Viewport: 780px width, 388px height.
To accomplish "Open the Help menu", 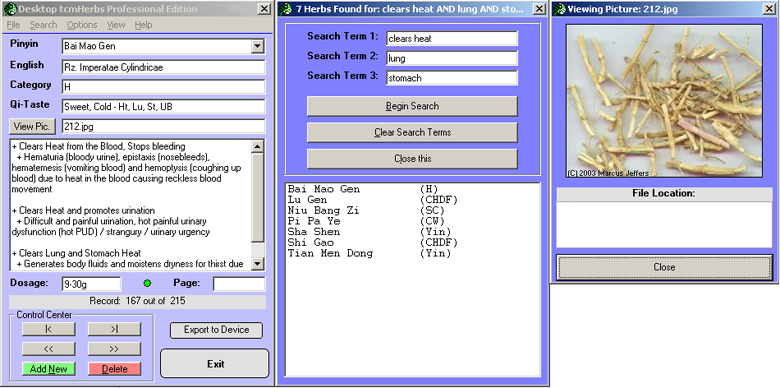I will tap(143, 25).
